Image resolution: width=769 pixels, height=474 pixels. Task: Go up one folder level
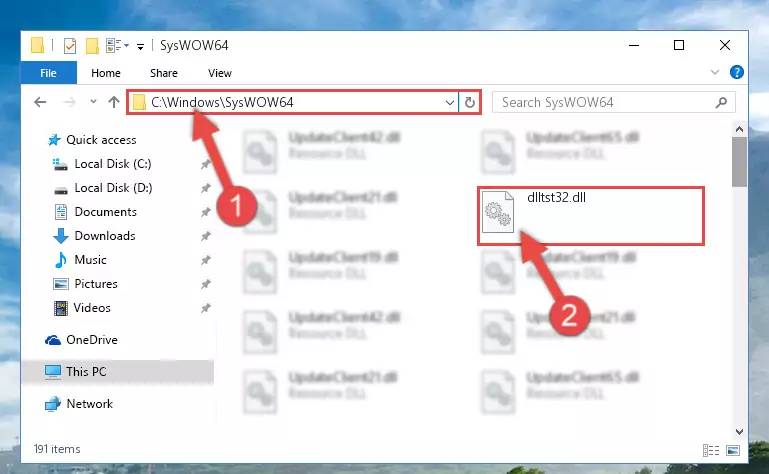pyautogui.click(x=114, y=102)
